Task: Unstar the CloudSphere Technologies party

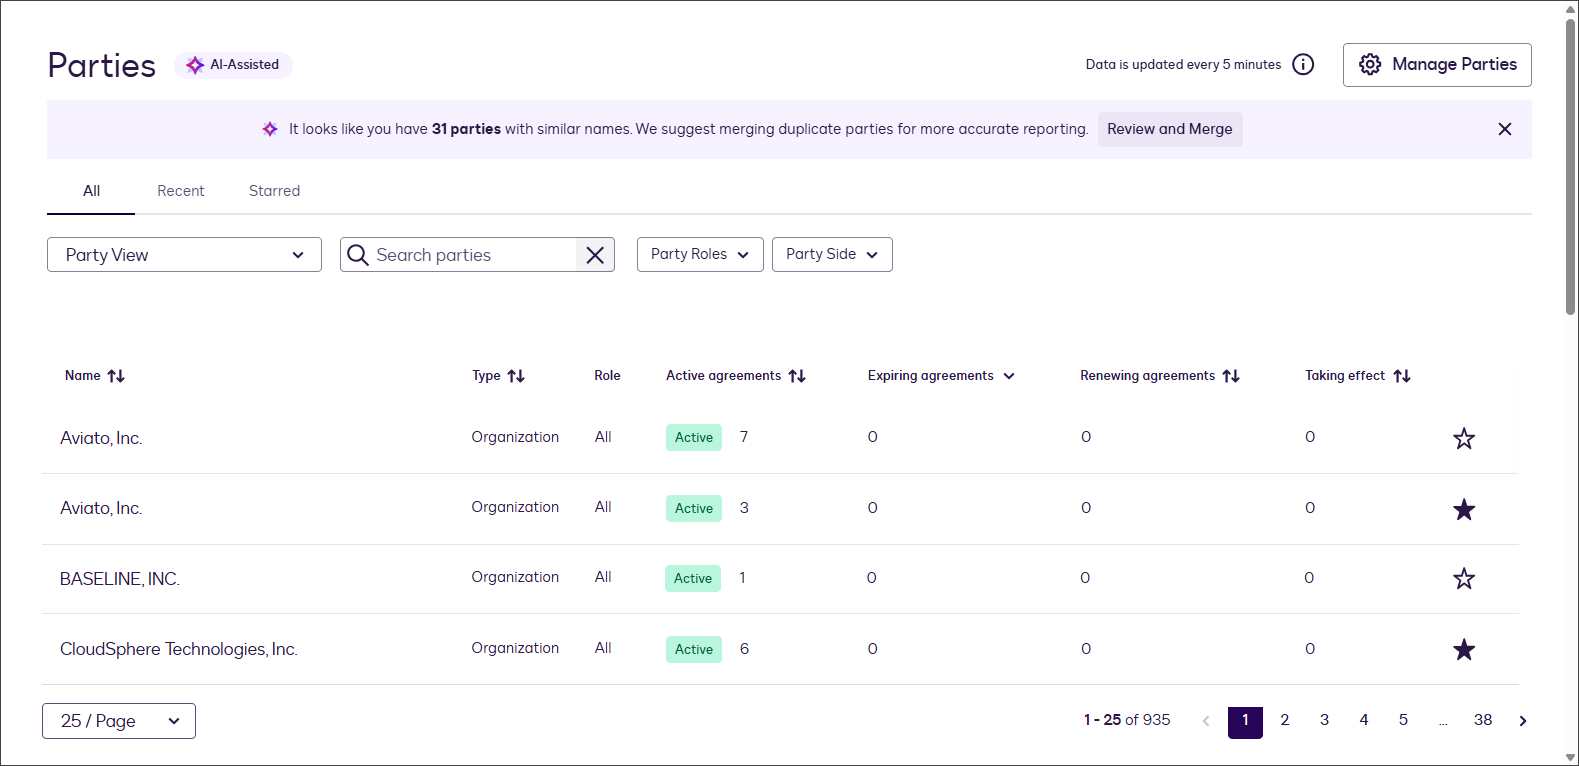Action: 1464,650
